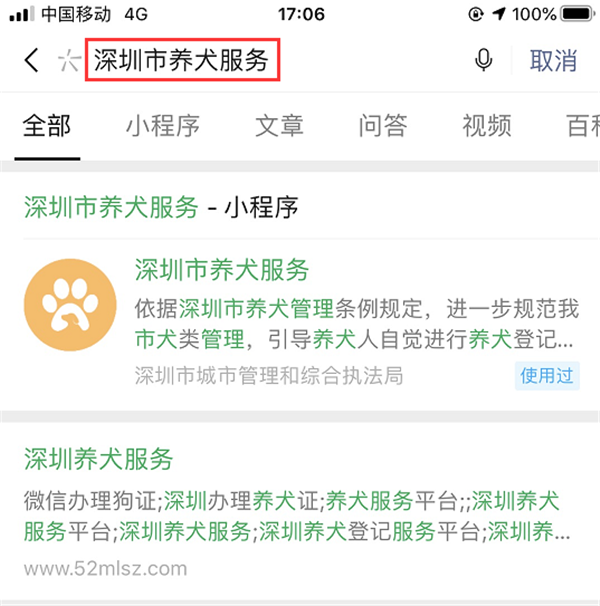Open the 深圳市养犬服务 - 小程序 section header
This screenshot has height=606, width=600.
coord(161,207)
